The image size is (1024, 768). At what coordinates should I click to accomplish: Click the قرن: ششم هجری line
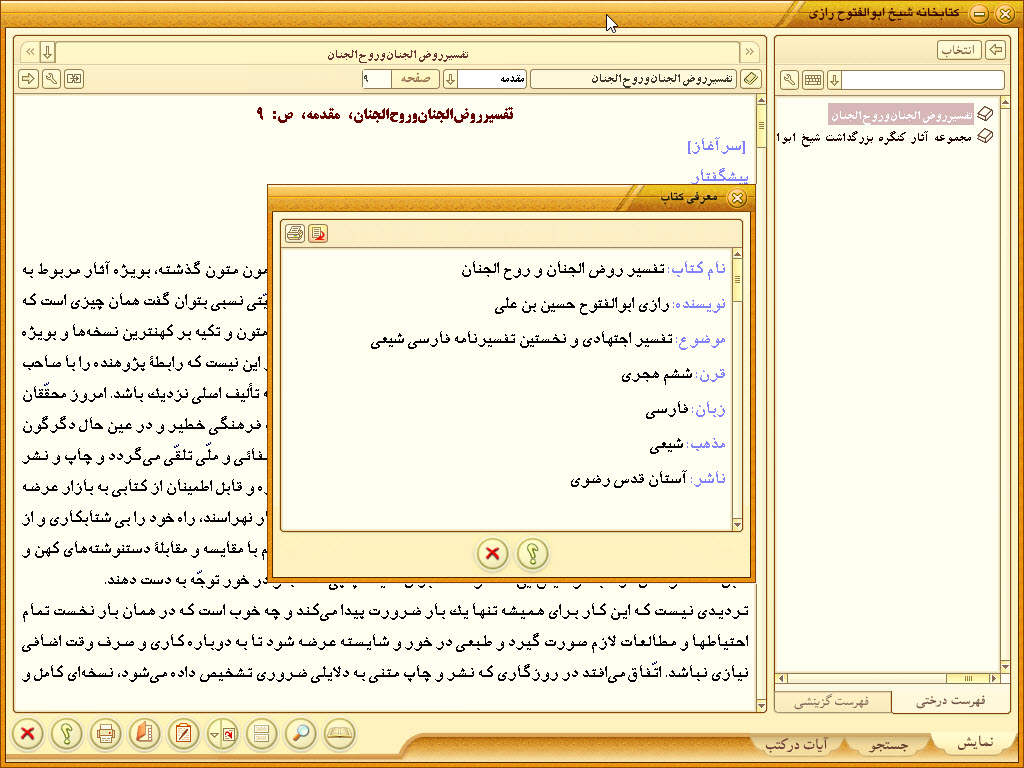click(673, 375)
